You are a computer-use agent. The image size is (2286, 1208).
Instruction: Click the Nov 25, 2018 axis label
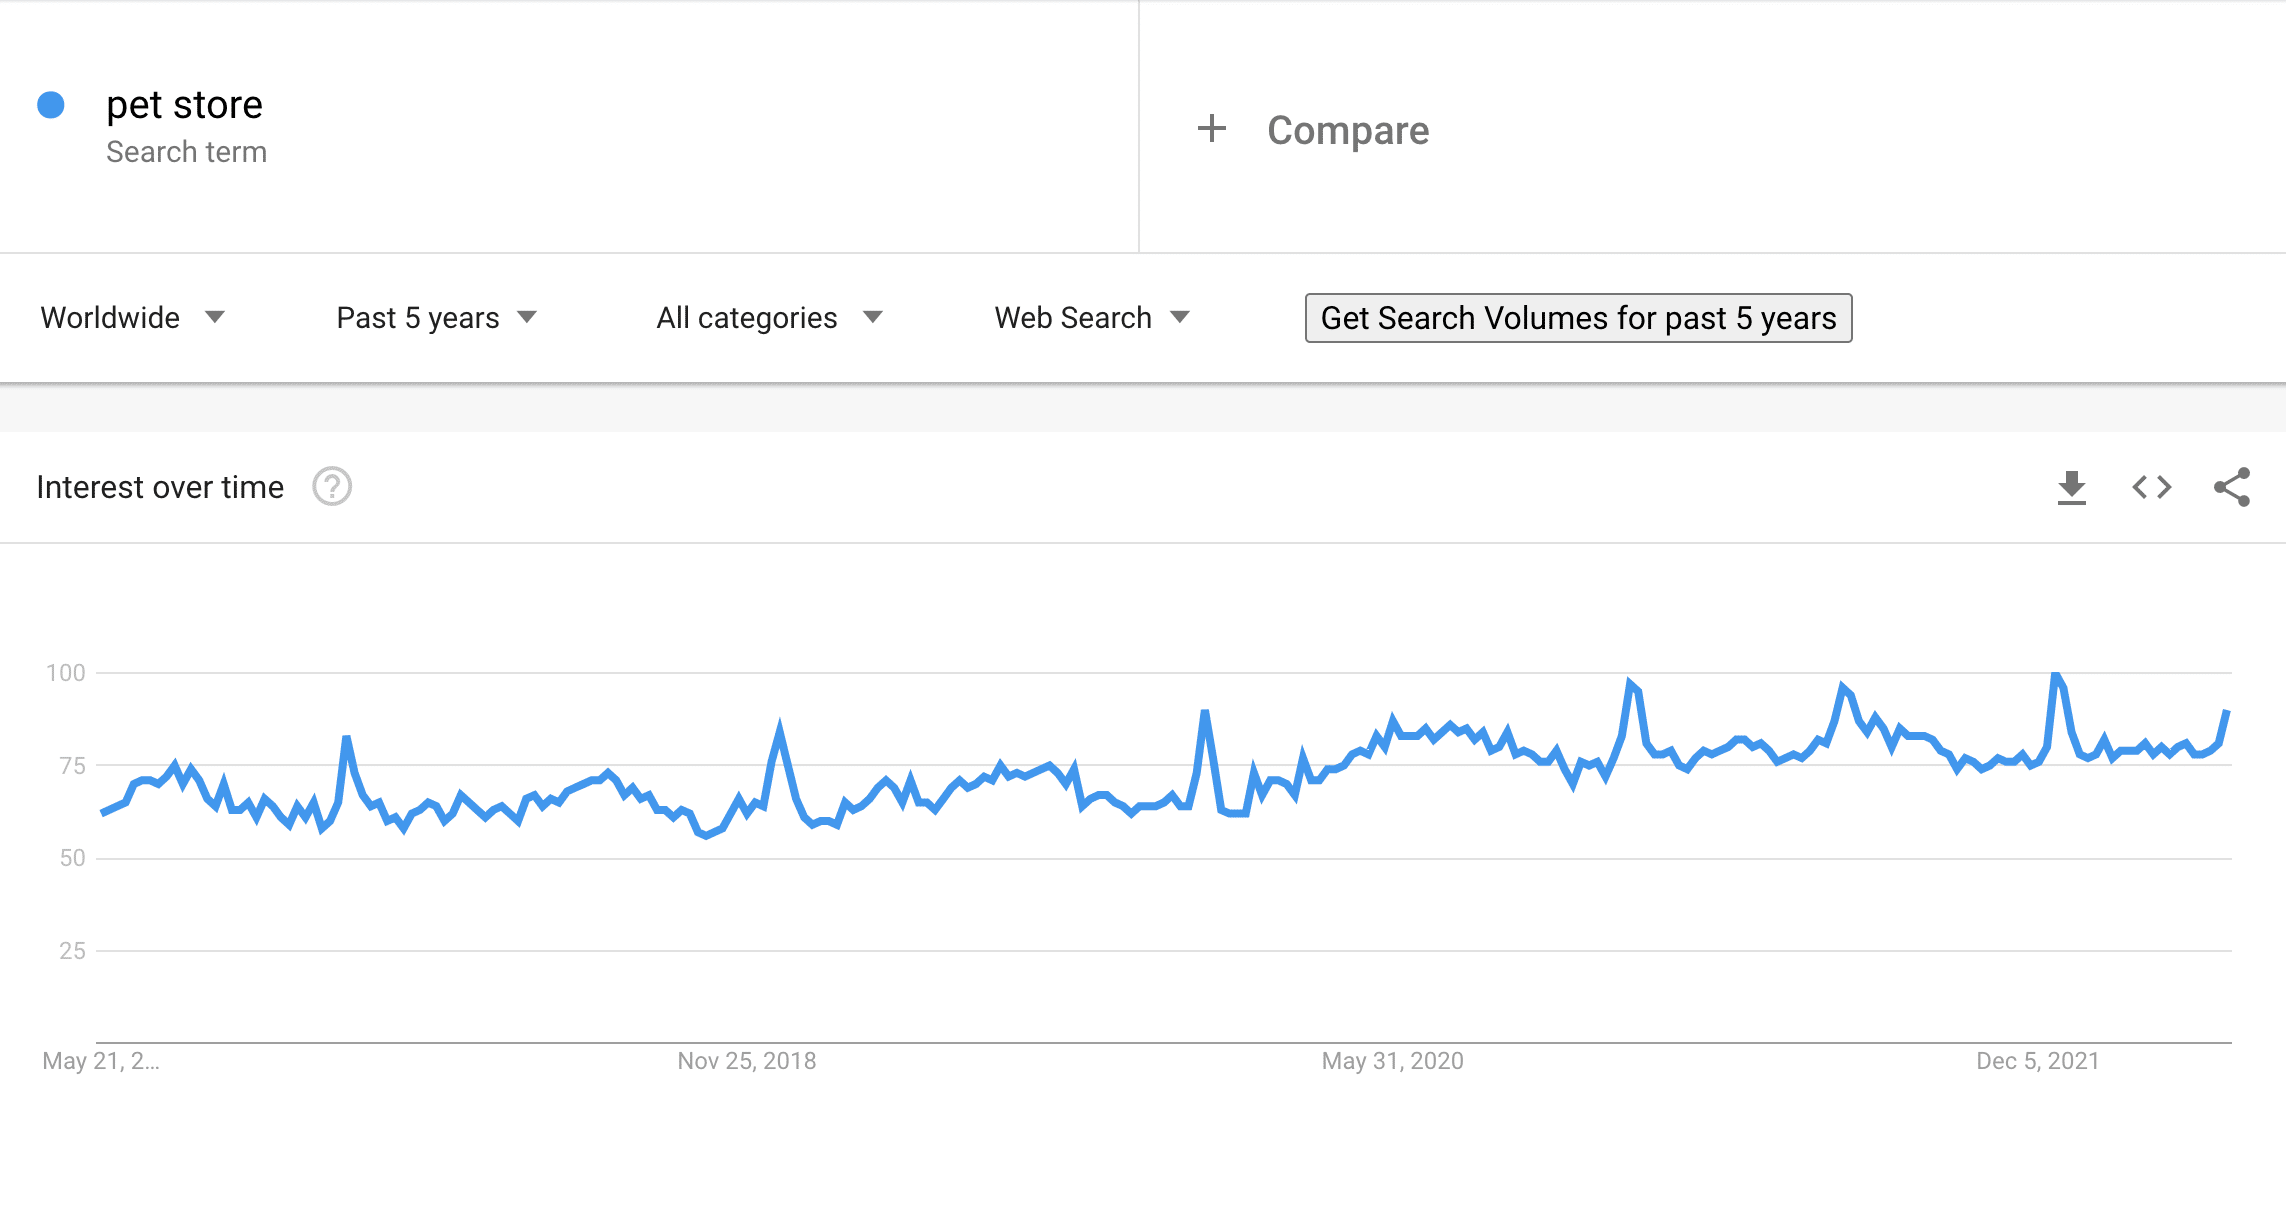tap(747, 1061)
